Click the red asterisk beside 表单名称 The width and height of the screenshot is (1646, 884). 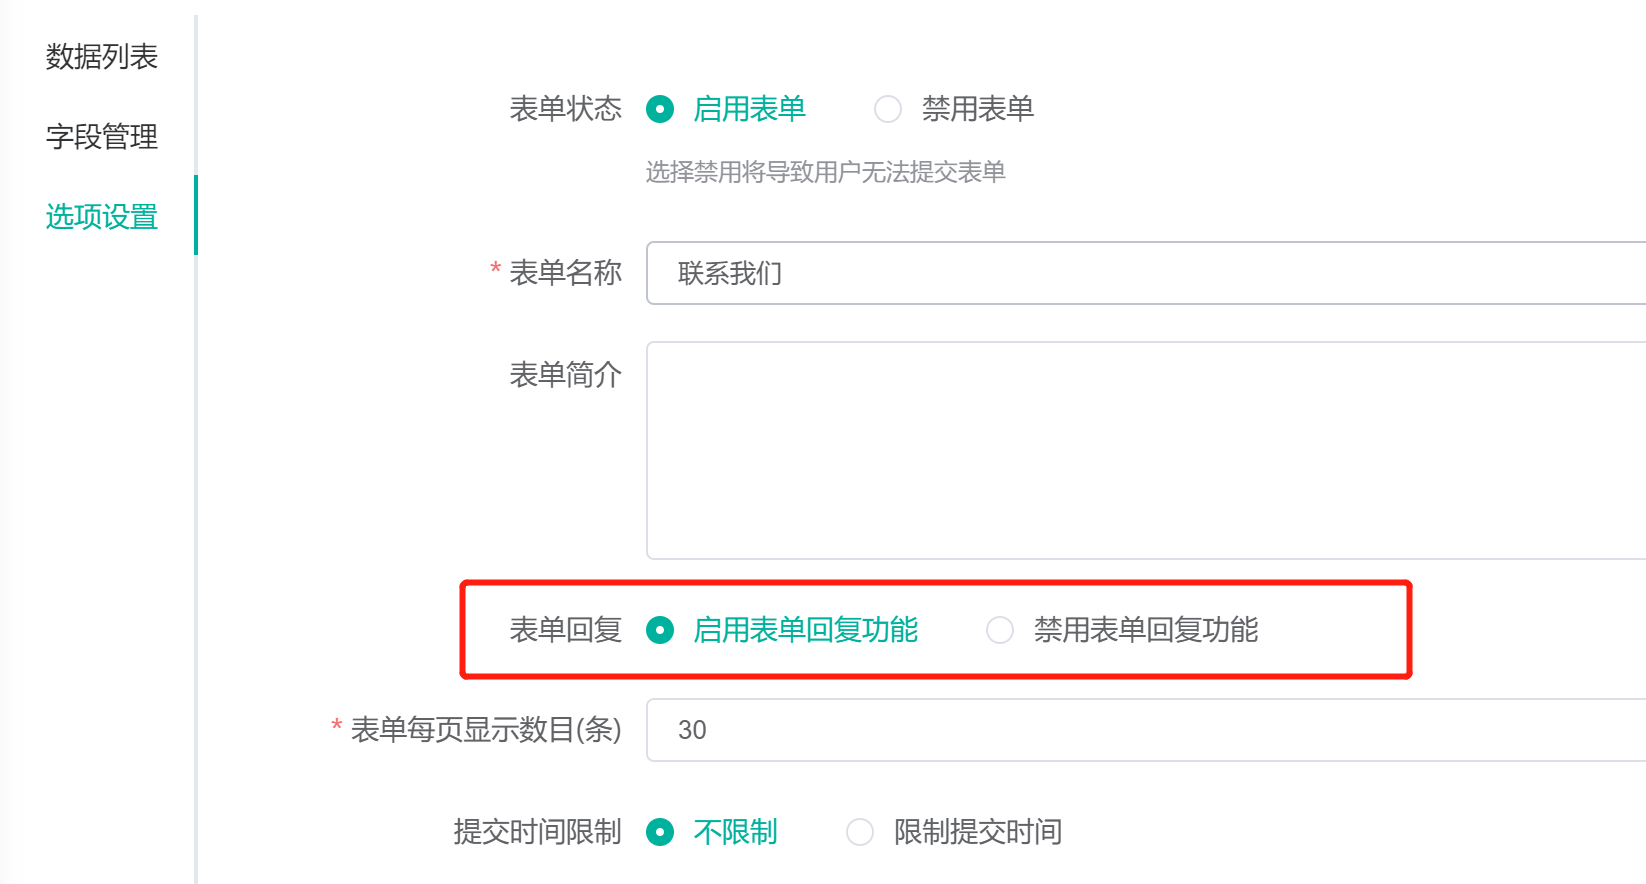(x=495, y=269)
